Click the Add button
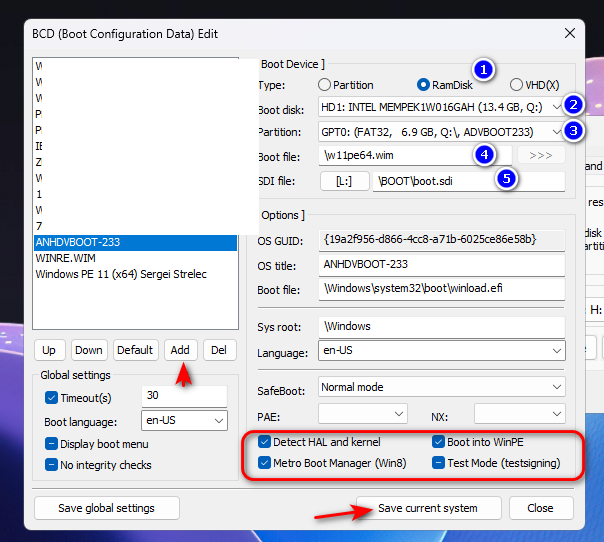The image size is (604, 542). (180, 350)
